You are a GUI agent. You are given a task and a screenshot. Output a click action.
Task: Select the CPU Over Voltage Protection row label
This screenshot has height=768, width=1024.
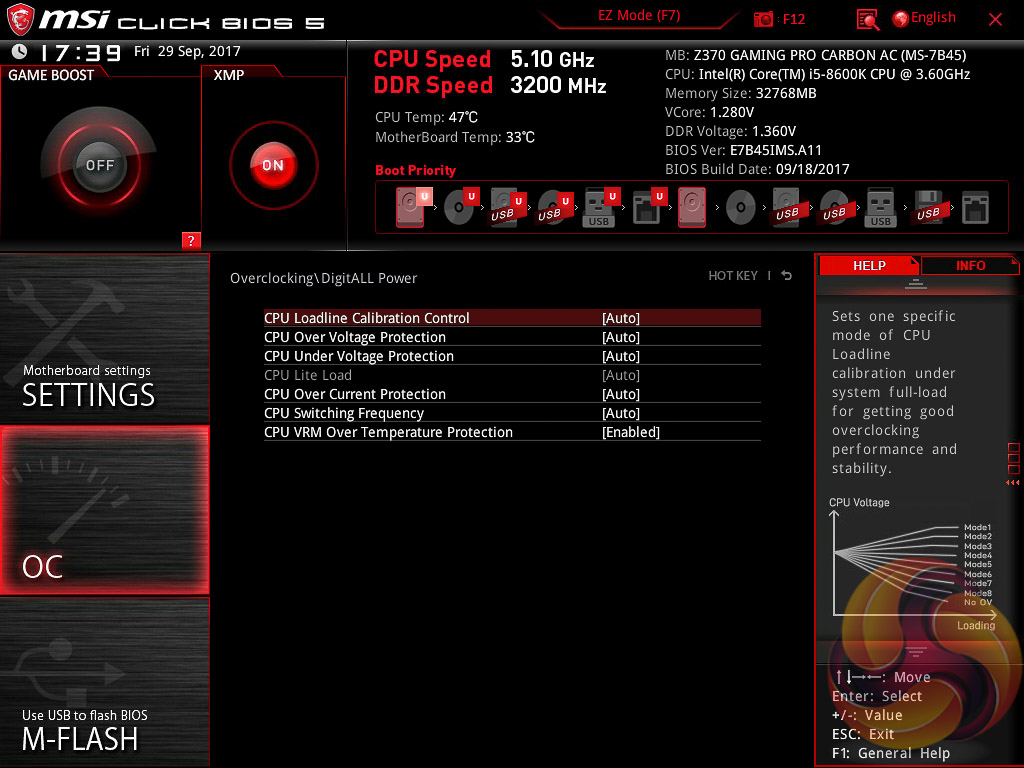355,337
